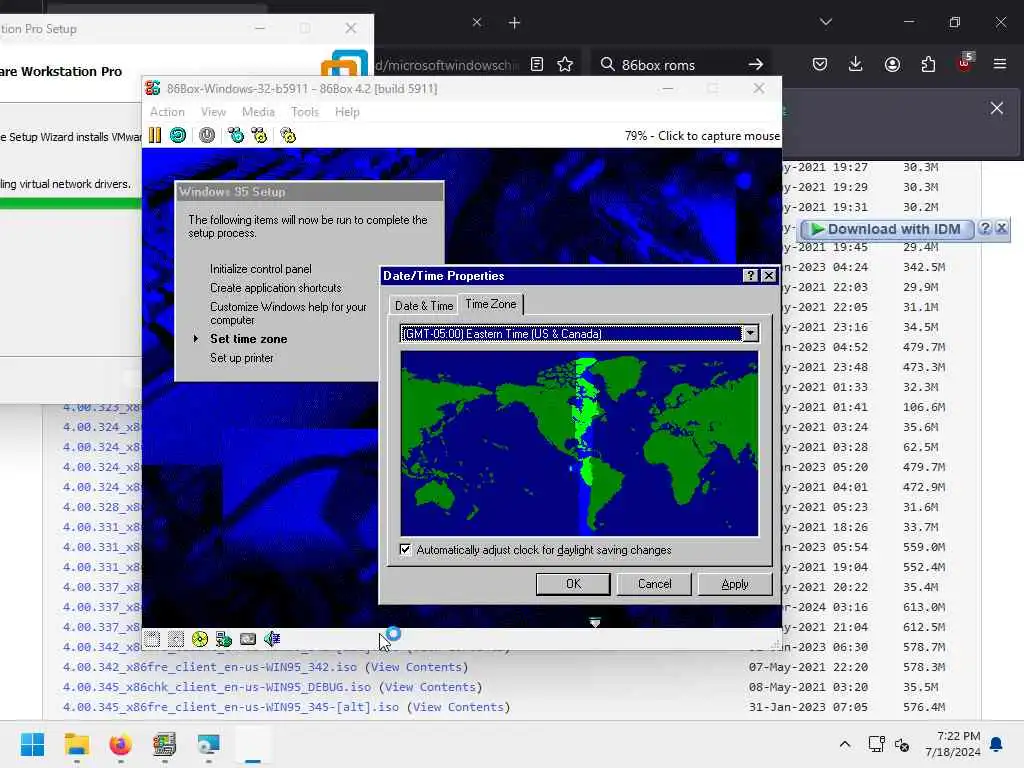
Task: Click the time zone world map
Action: pos(579,443)
